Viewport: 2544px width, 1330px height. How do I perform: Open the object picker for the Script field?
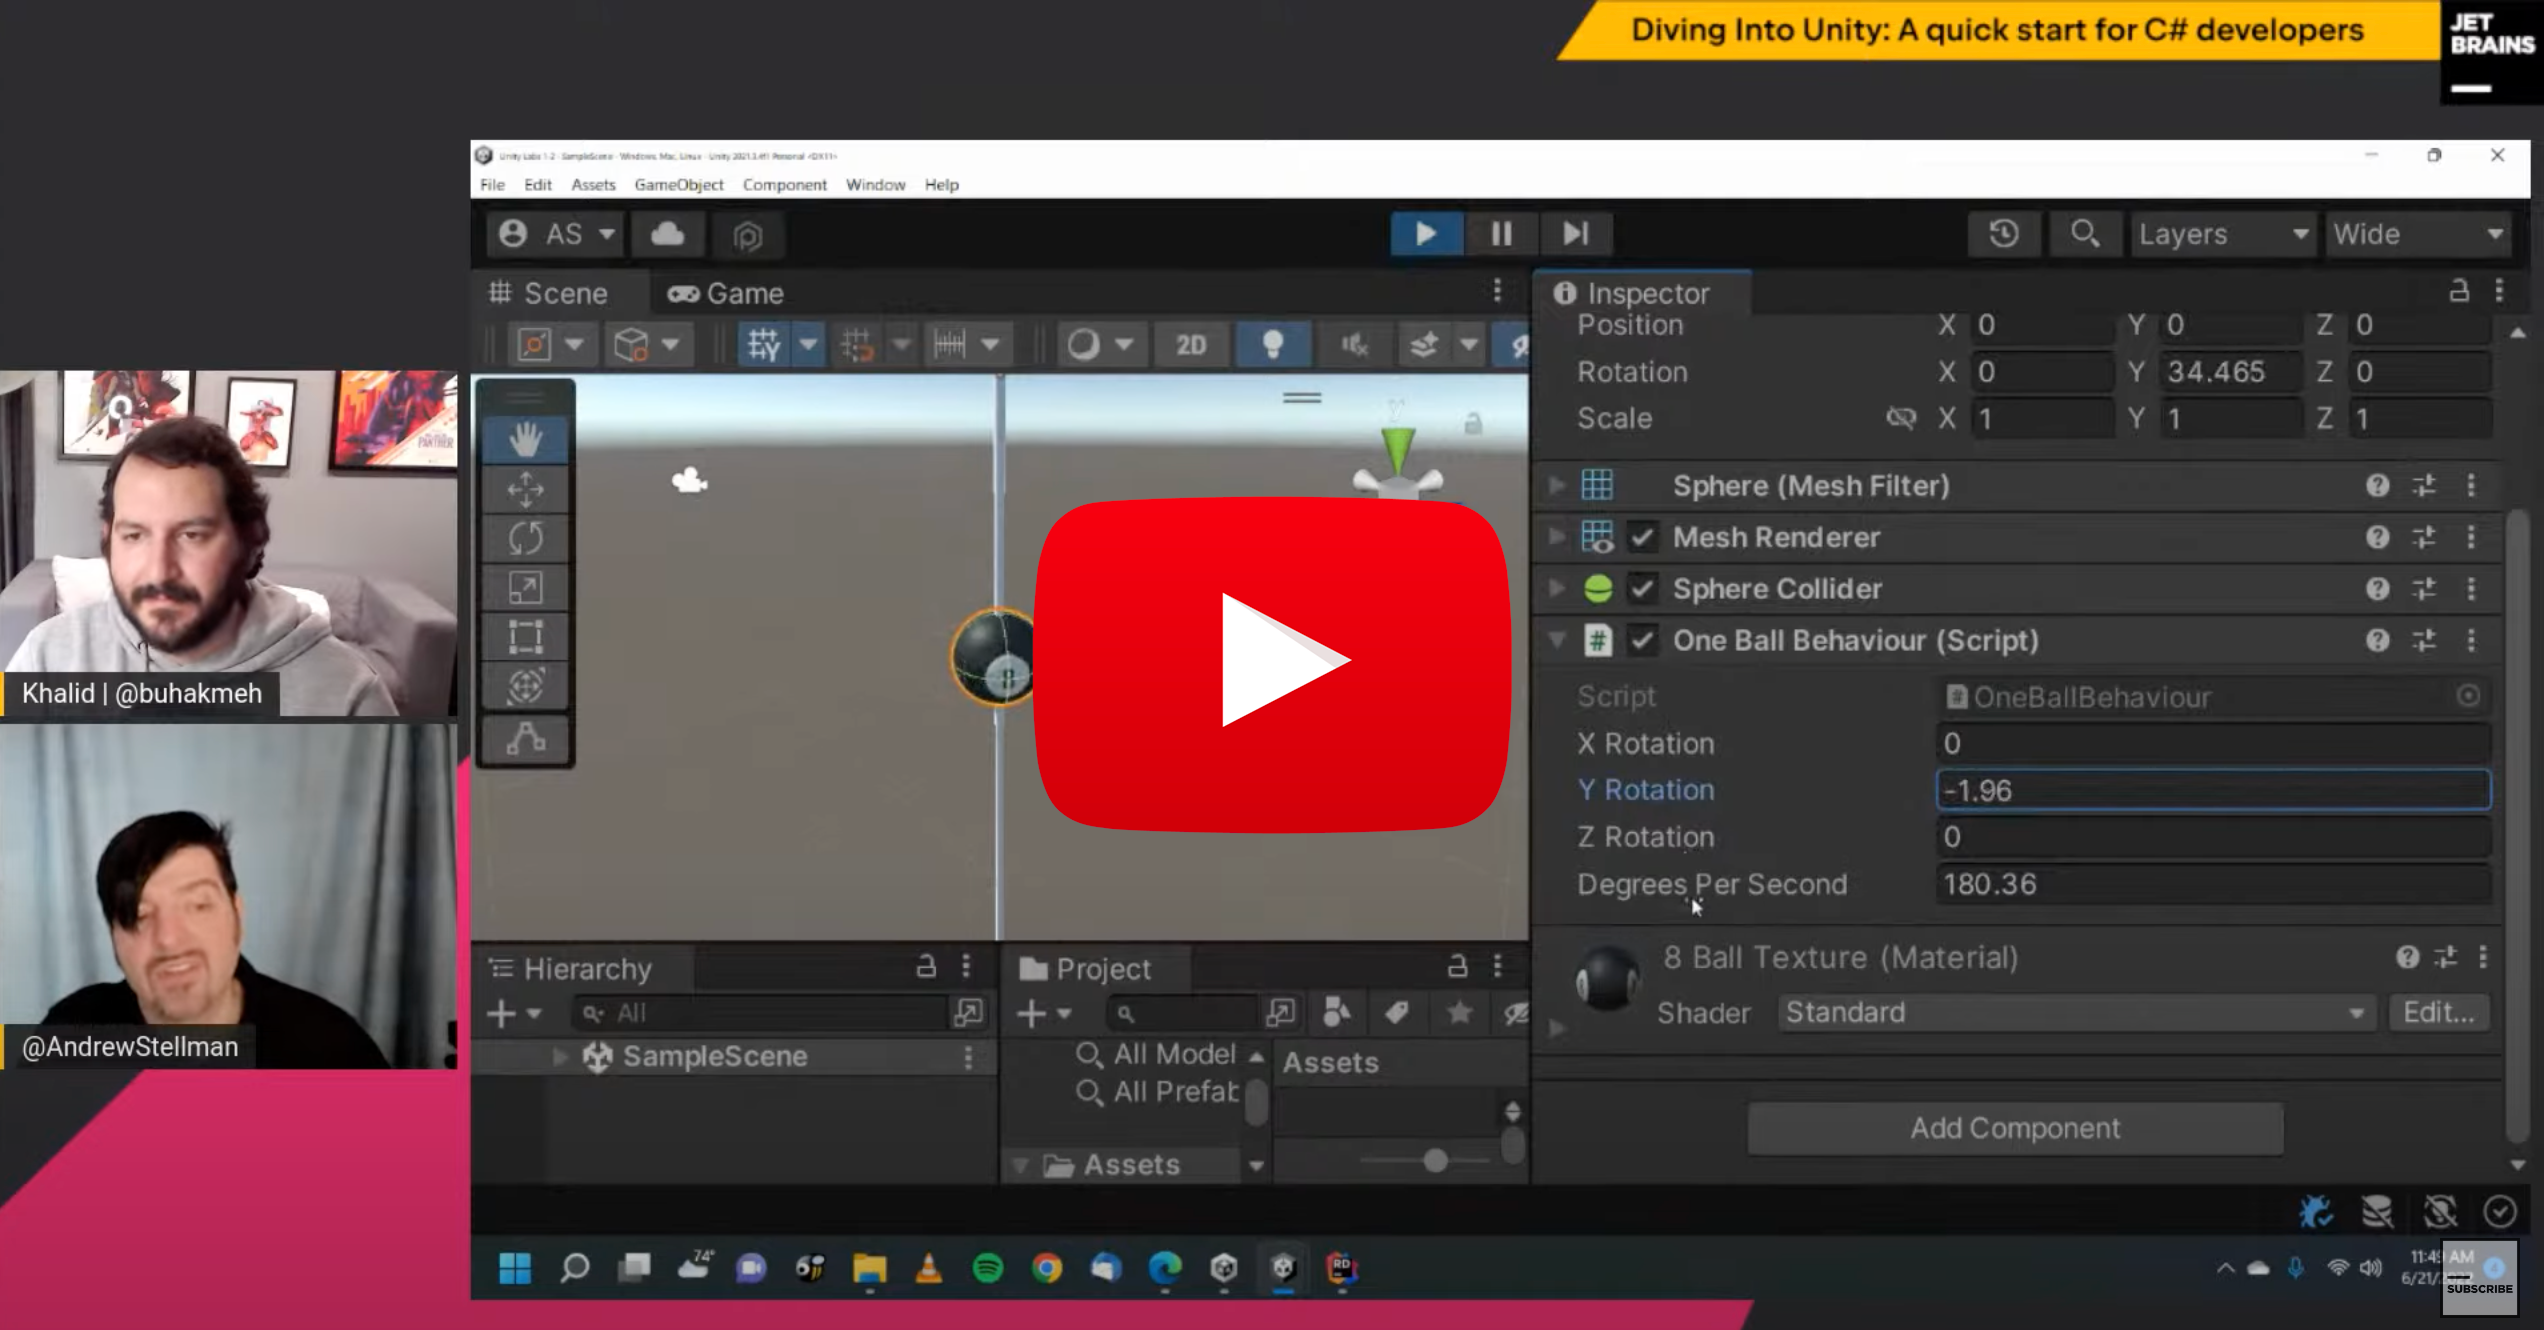2468,696
